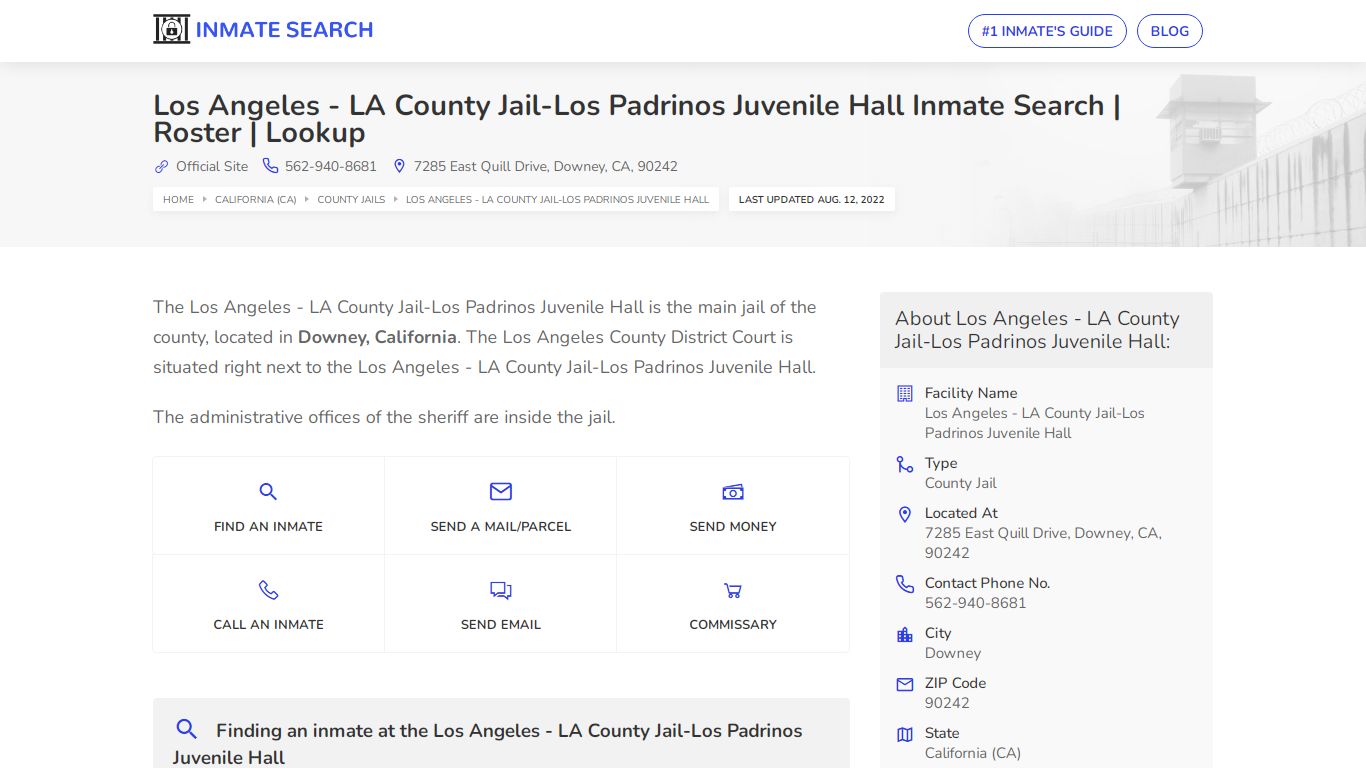Open the Blog button
The image size is (1366, 768).
click(x=1170, y=31)
